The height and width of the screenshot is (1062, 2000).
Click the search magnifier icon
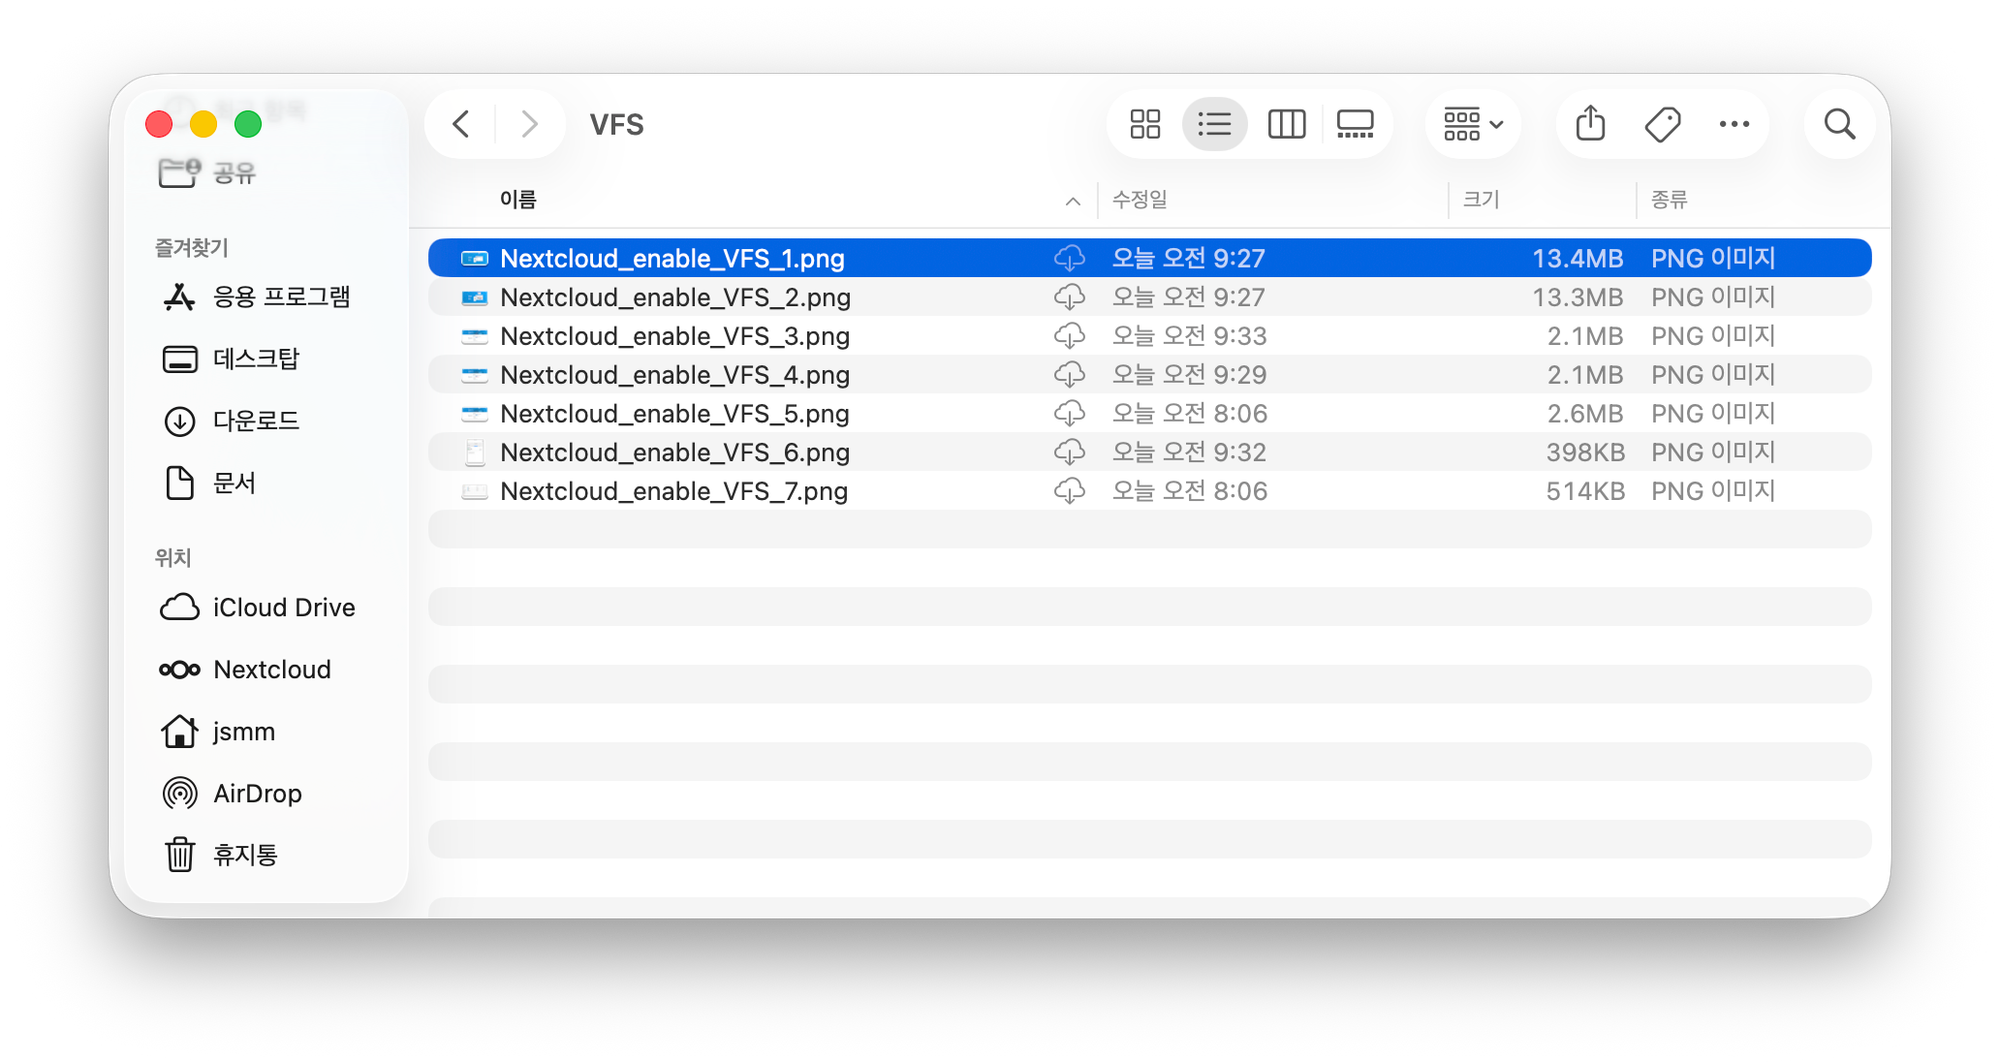(x=1839, y=125)
